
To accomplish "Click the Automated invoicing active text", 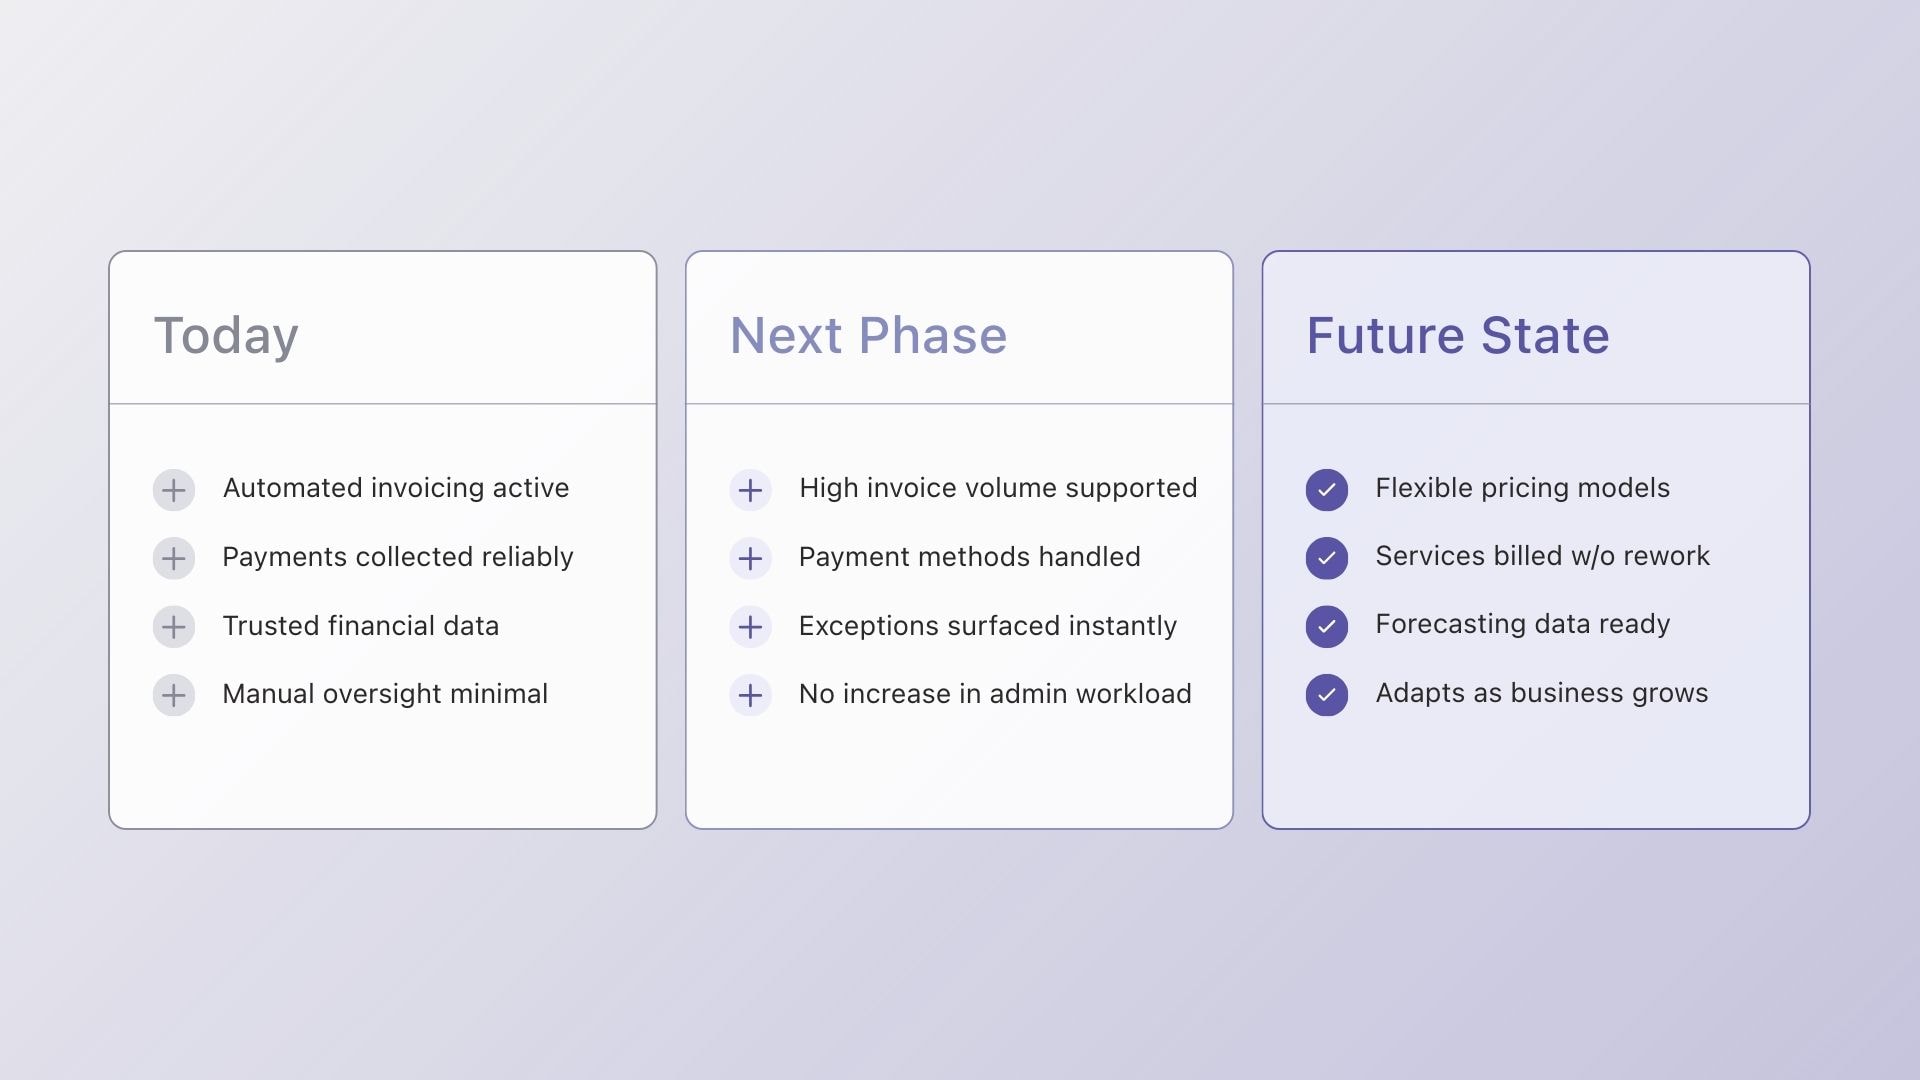I will (x=396, y=488).
